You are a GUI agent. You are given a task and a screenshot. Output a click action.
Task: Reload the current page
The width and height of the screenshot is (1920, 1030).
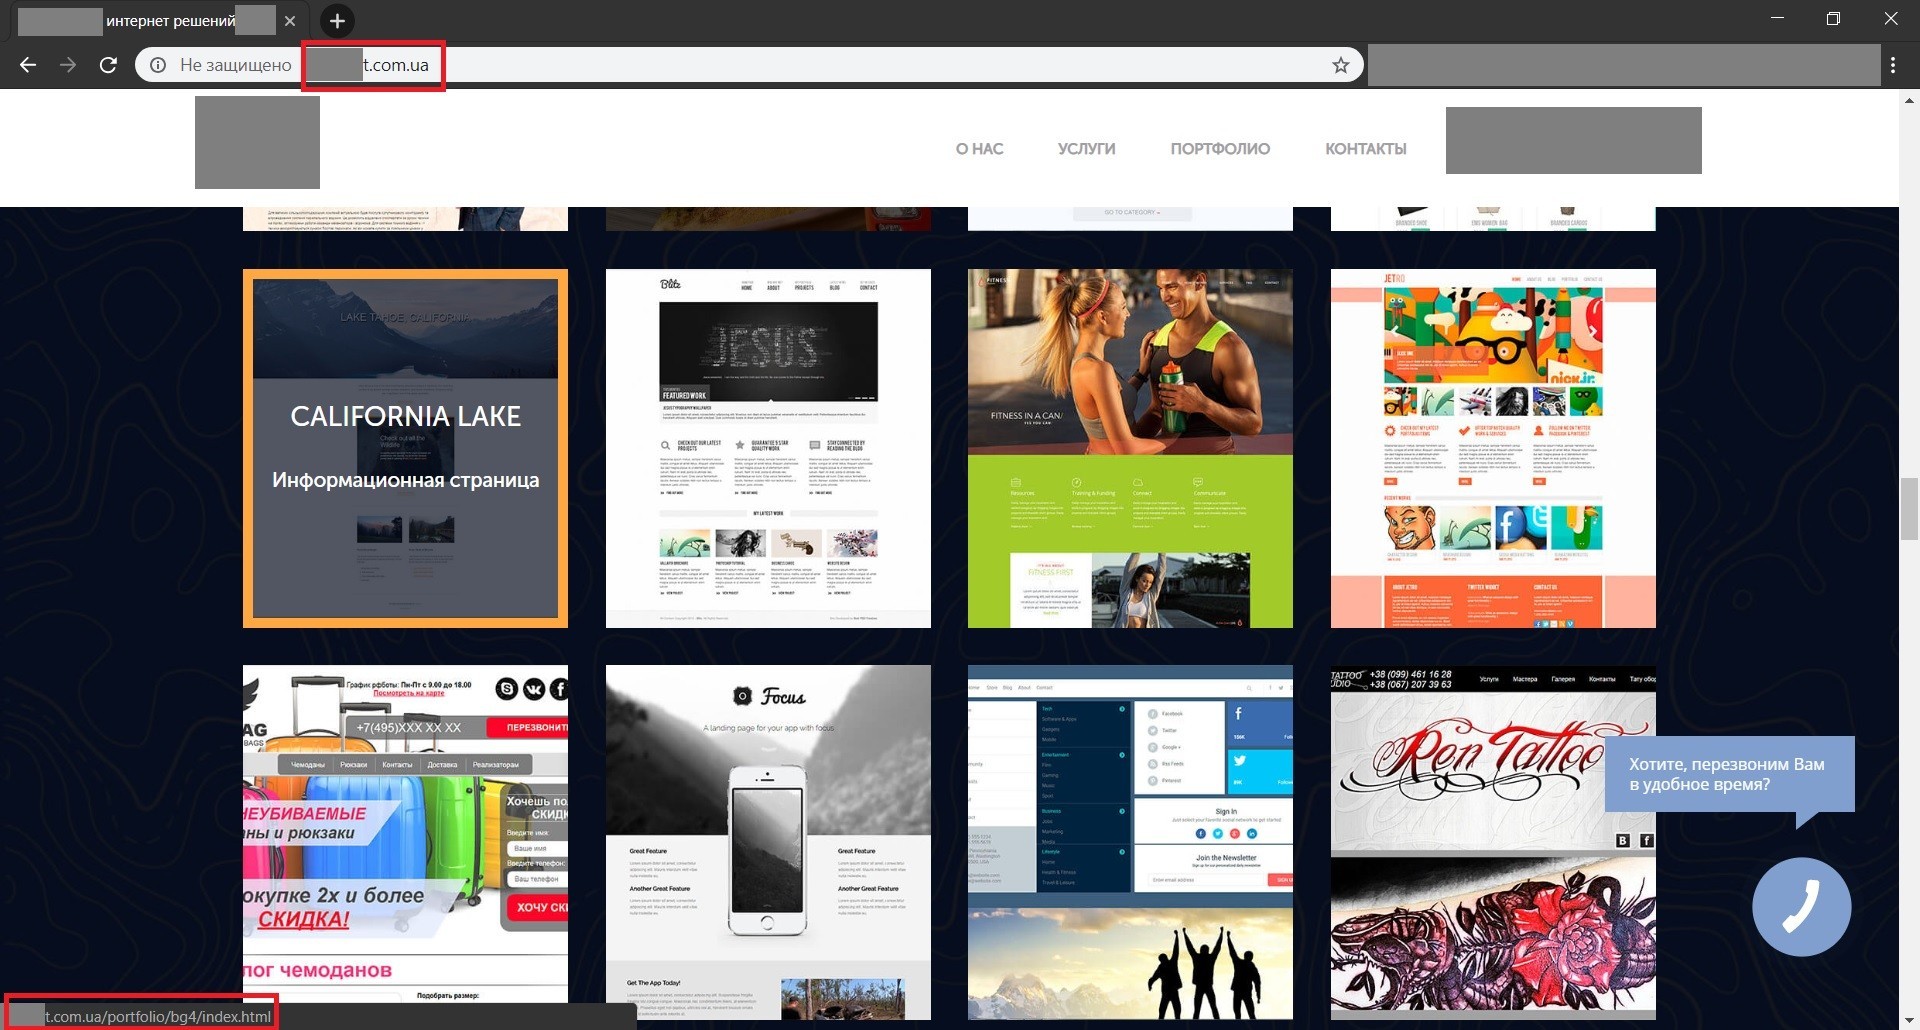coord(108,65)
